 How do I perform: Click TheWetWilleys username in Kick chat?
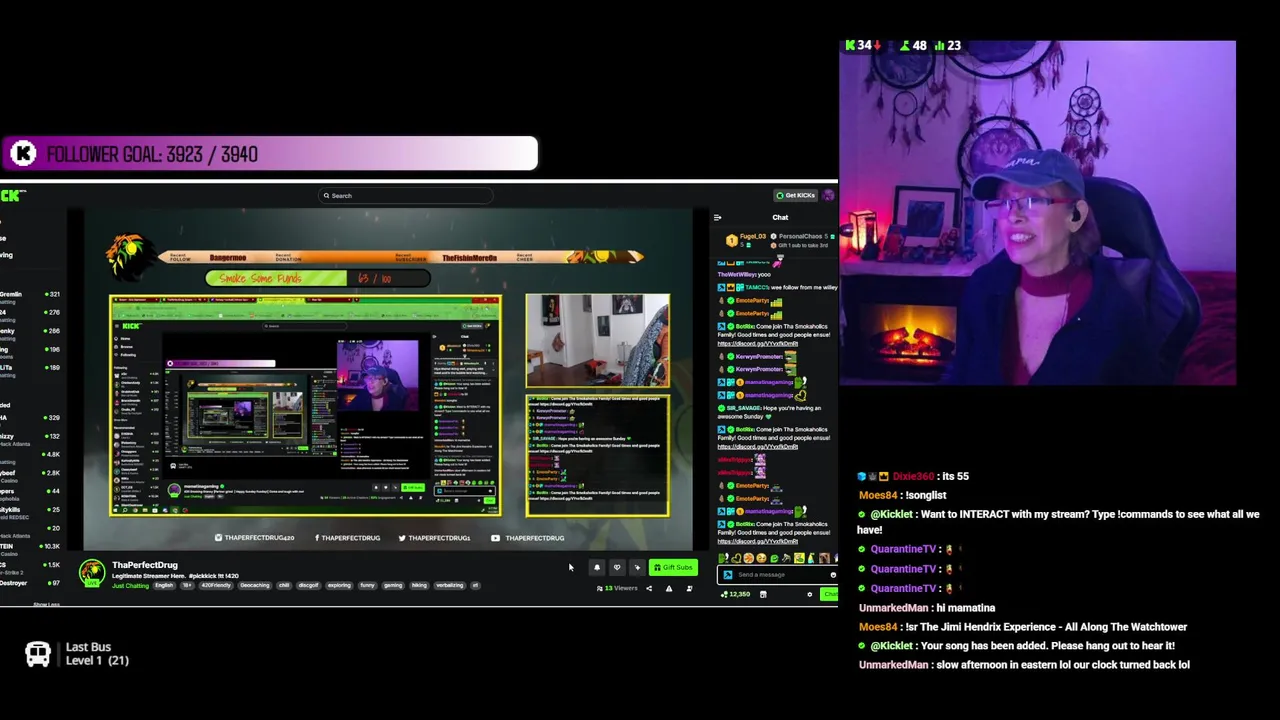point(737,274)
